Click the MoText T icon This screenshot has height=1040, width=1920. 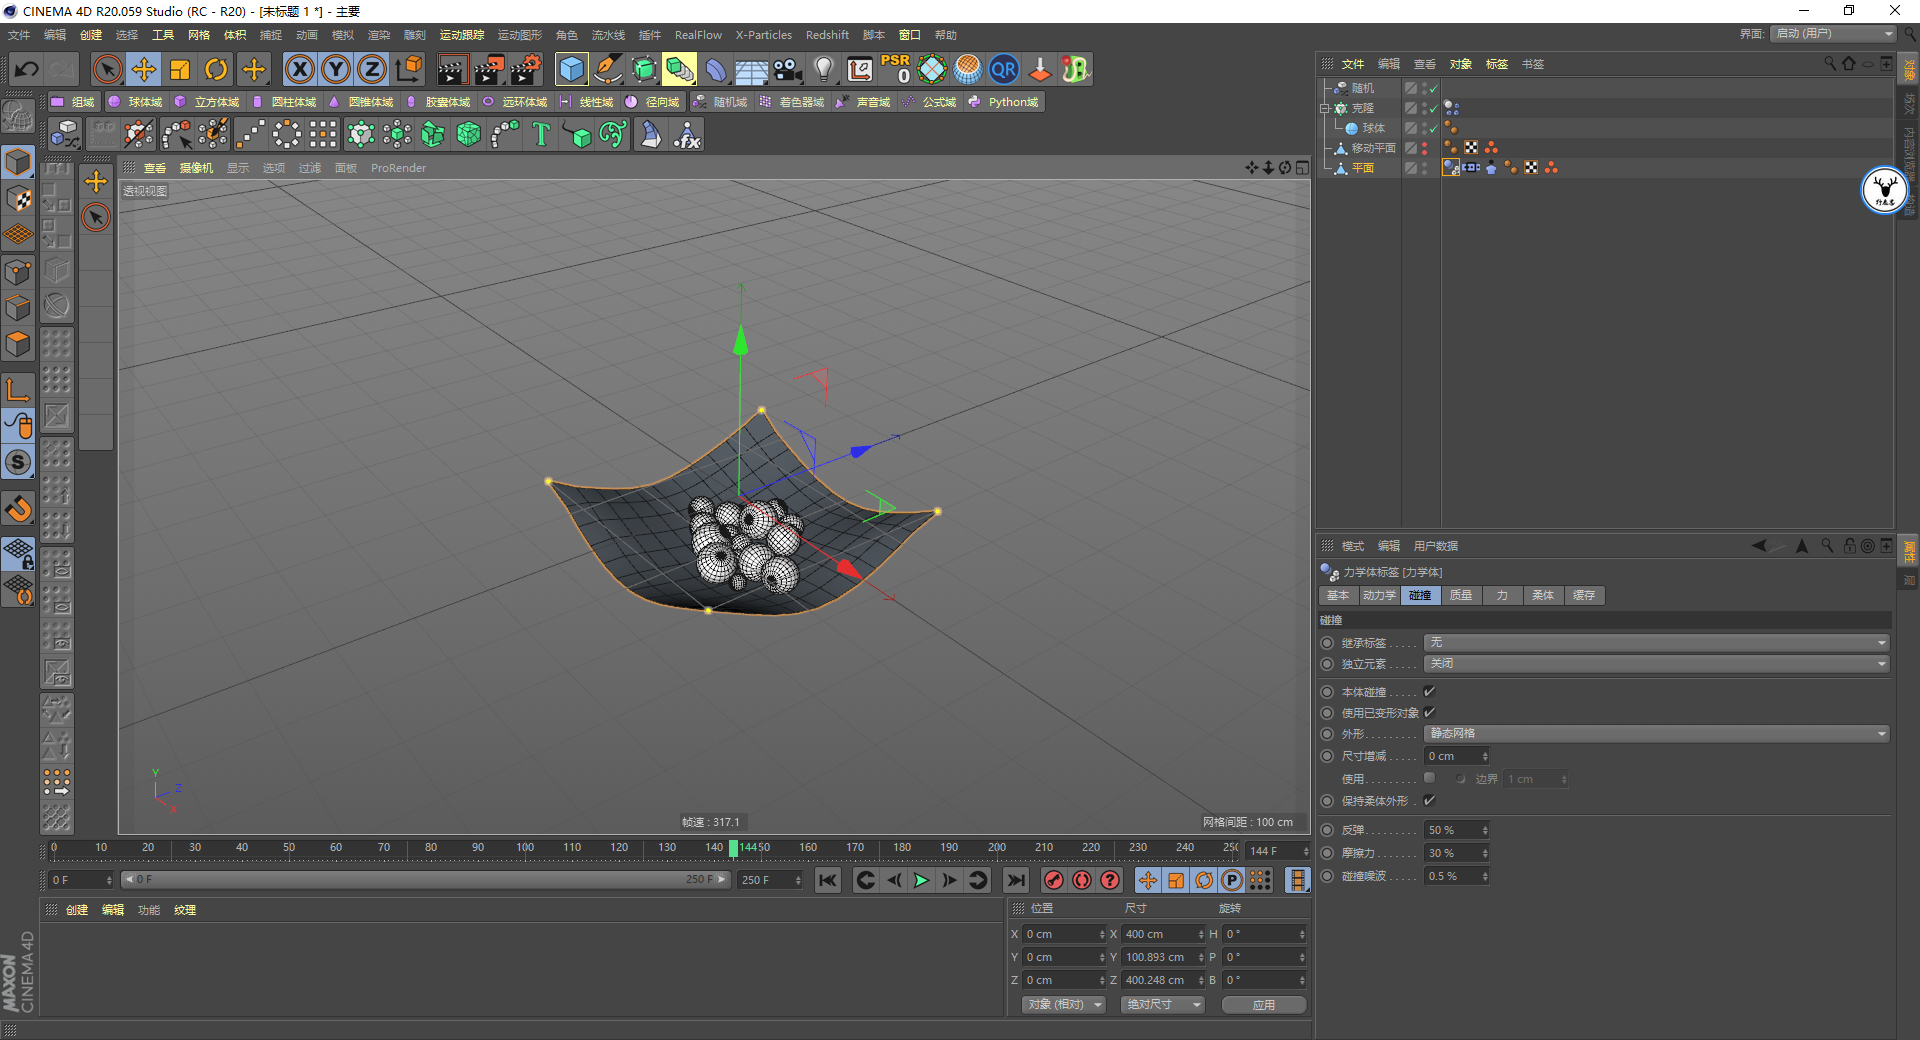(x=541, y=134)
